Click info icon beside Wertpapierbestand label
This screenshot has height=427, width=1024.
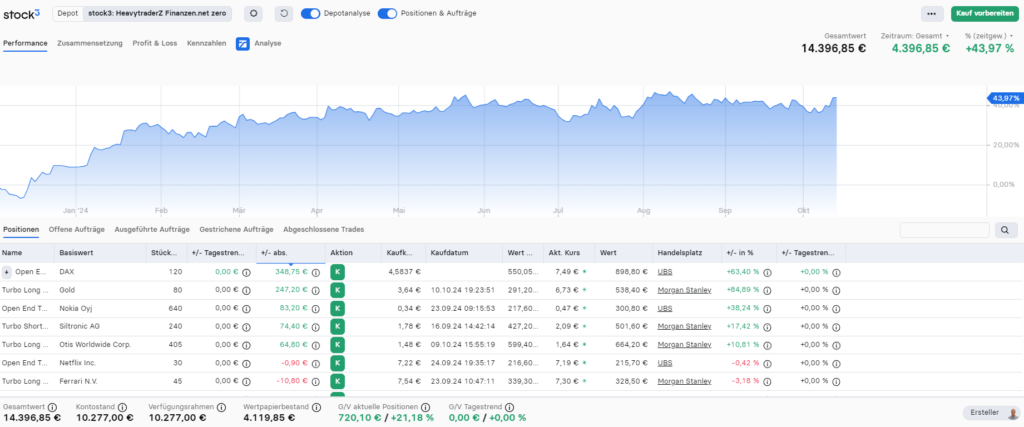317,407
